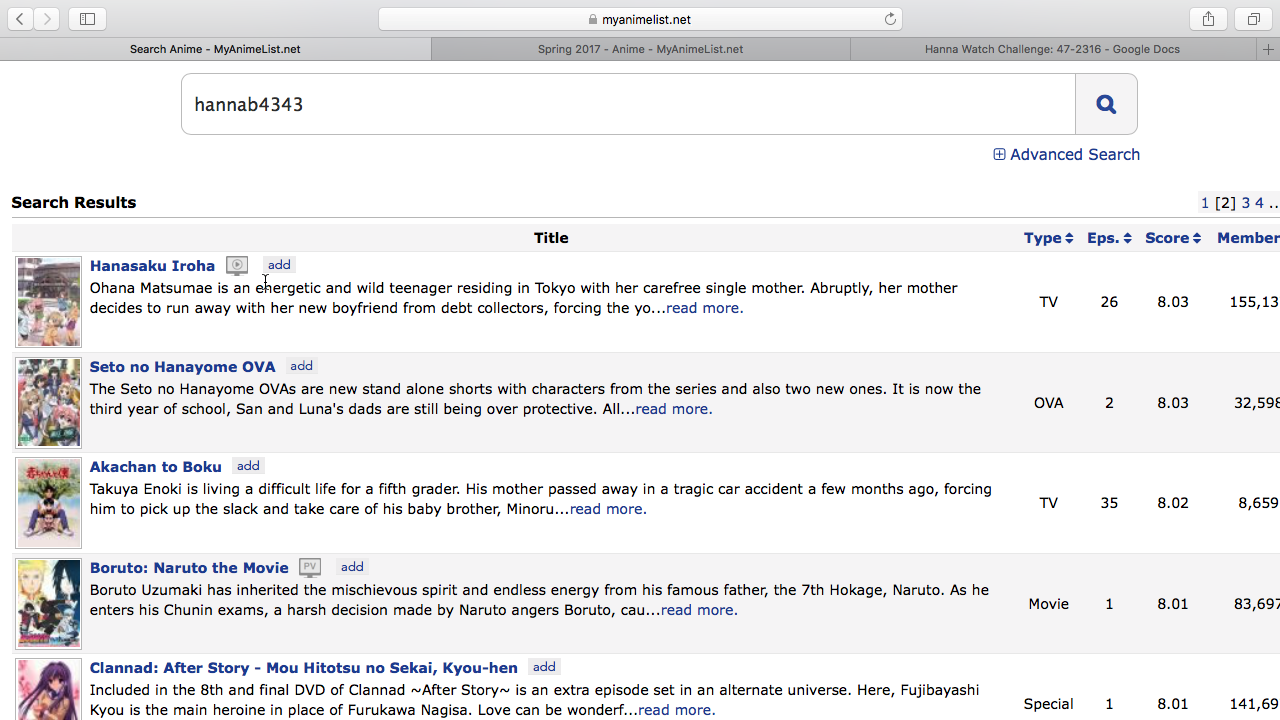Toggle the Safari sidebar button

[x=87, y=19]
